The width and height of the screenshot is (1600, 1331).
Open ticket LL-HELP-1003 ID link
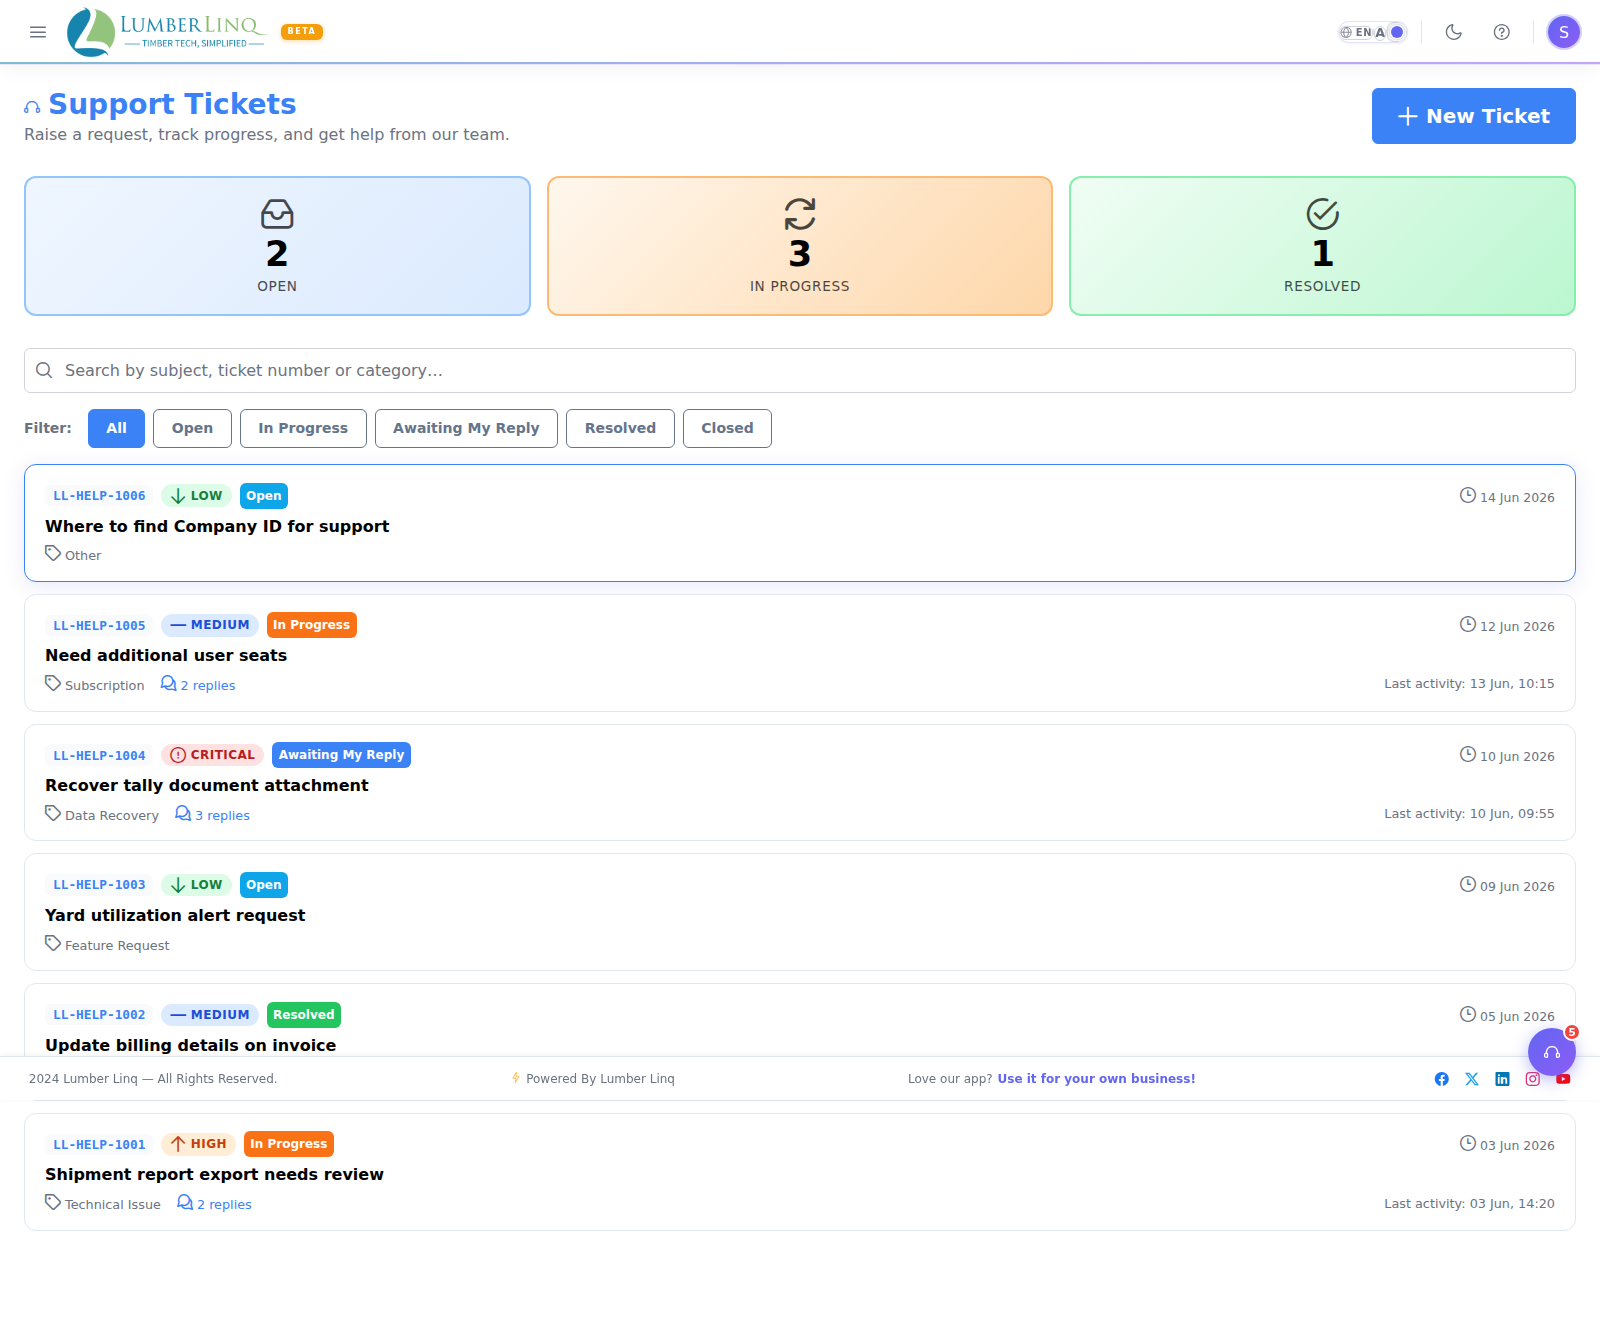coord(99,885)
